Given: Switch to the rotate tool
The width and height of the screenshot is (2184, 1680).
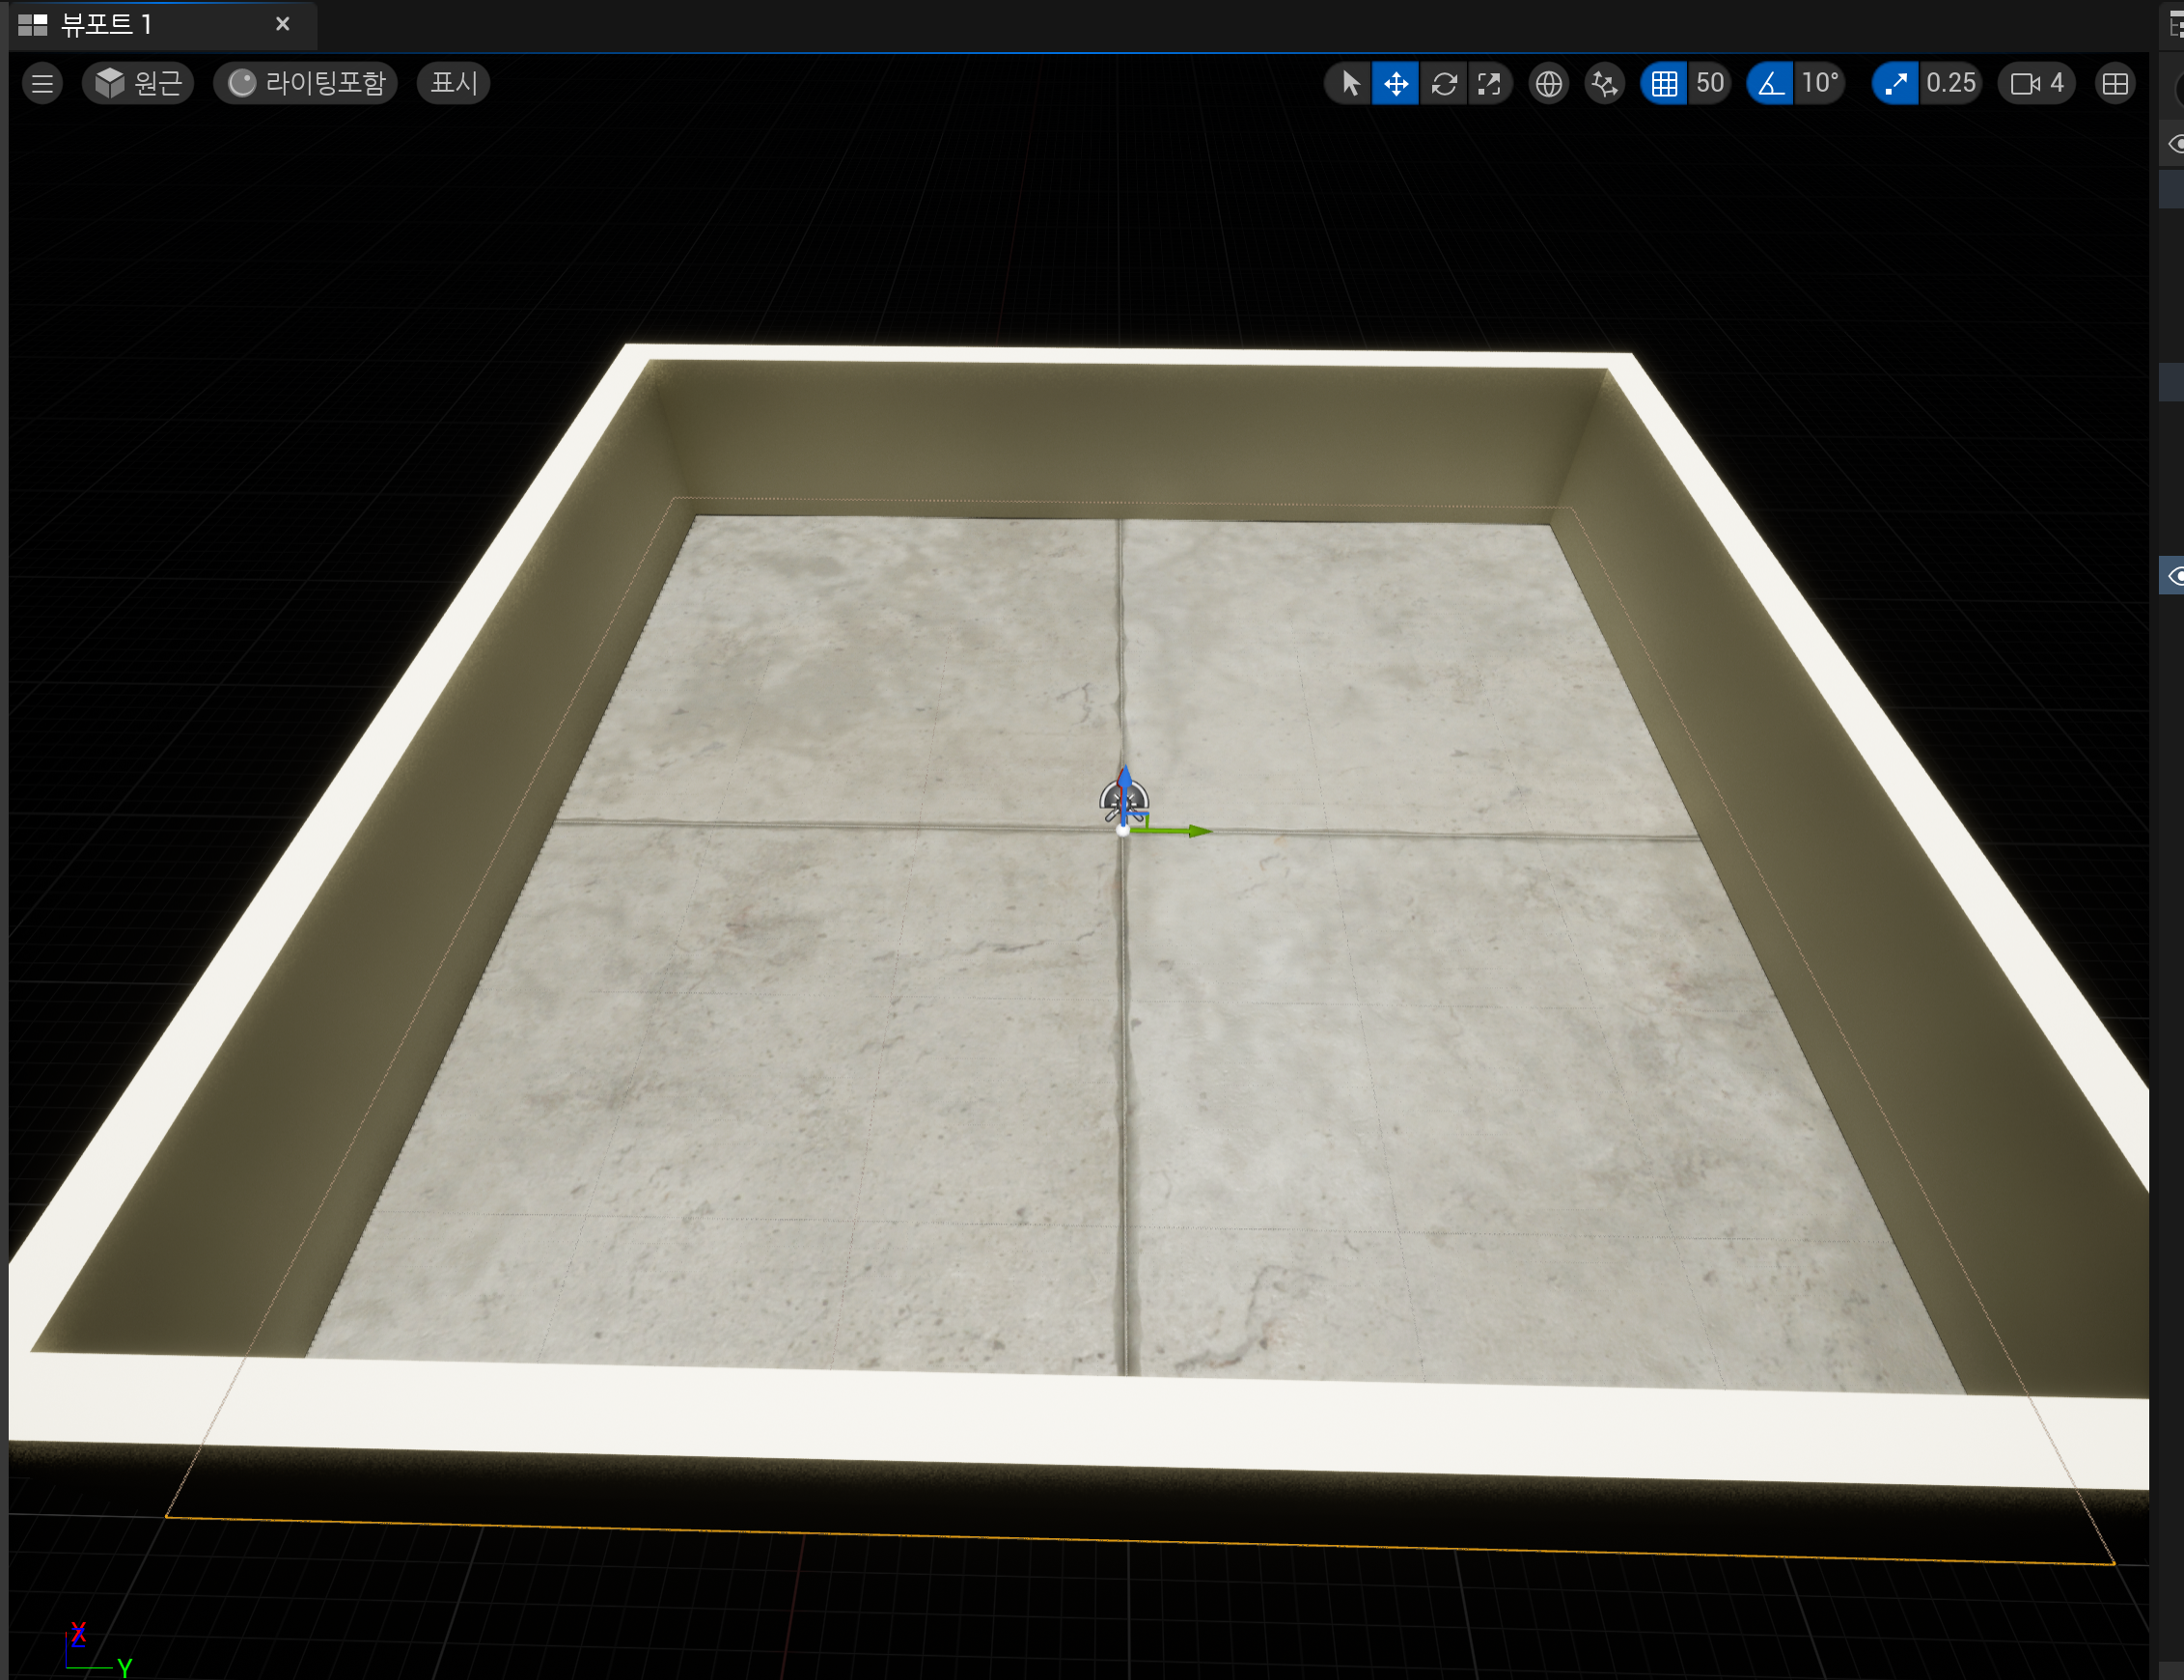Looking at the screenshot, I should pyautogui.click(x=1443, y=83).
